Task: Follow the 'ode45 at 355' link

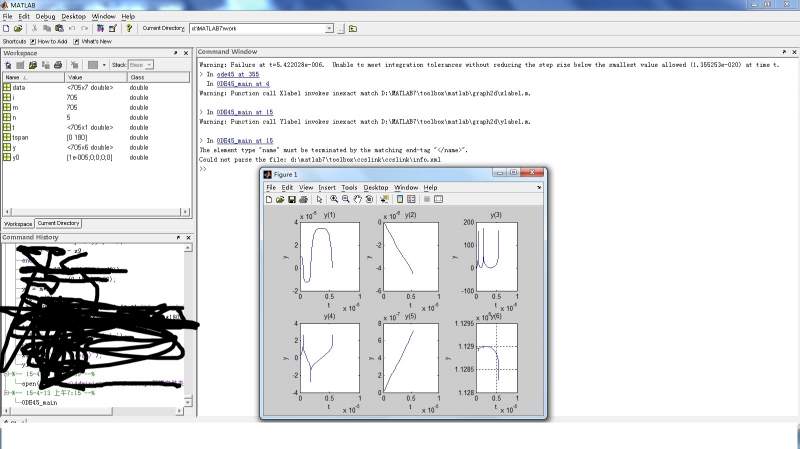Action: click(238, 74)
